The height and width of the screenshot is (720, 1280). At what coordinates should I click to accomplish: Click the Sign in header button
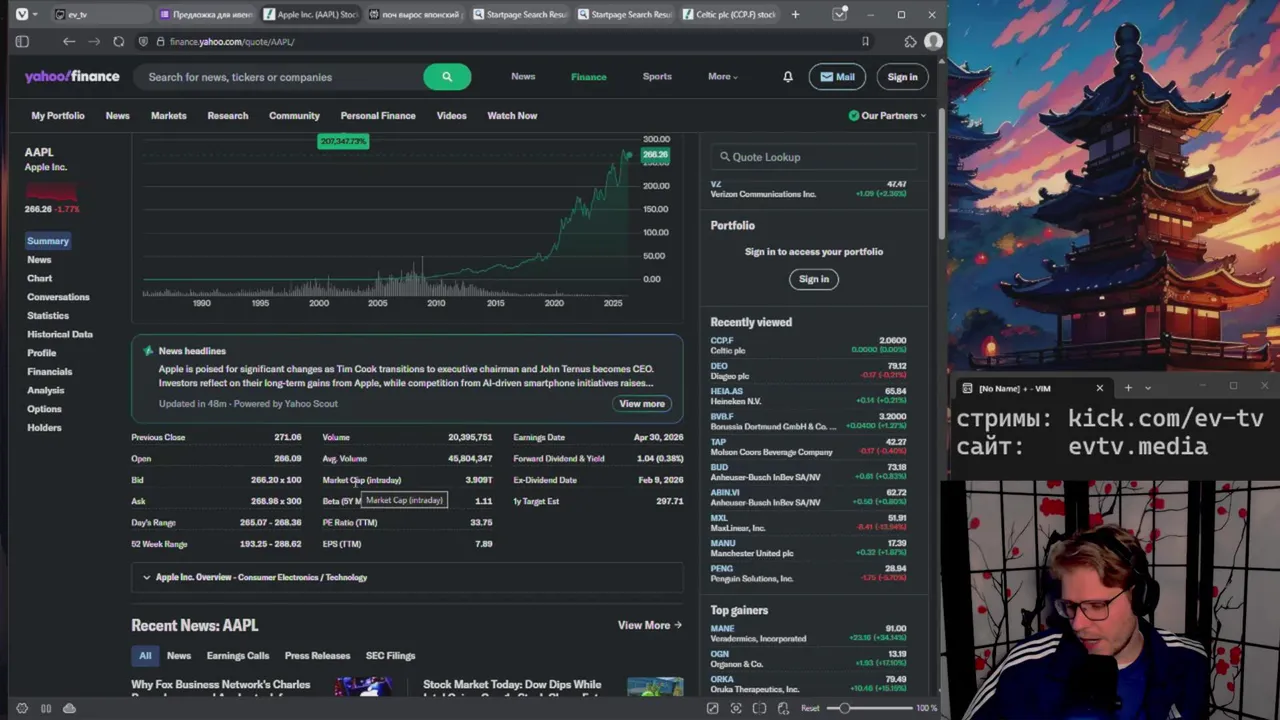pyautogui.click(x=902, y=77)
